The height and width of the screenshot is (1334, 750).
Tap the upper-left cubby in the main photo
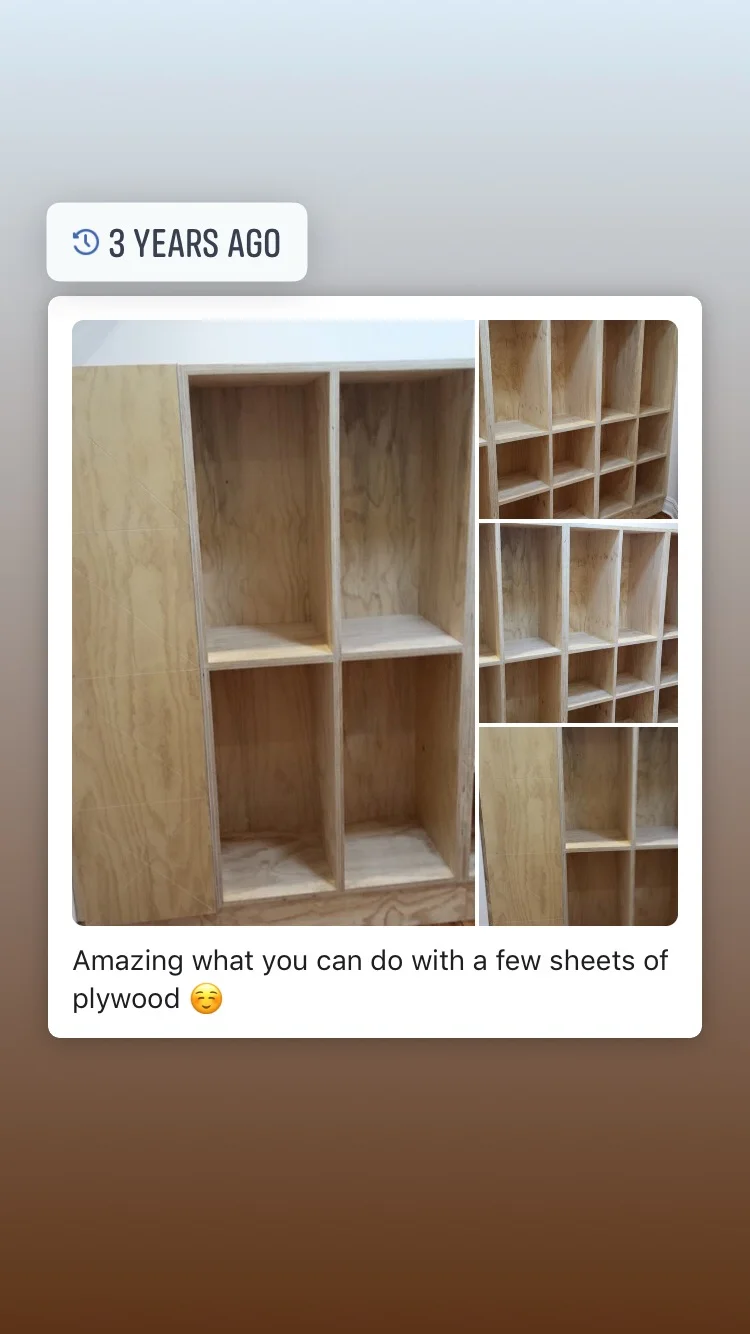coord(260,510)
